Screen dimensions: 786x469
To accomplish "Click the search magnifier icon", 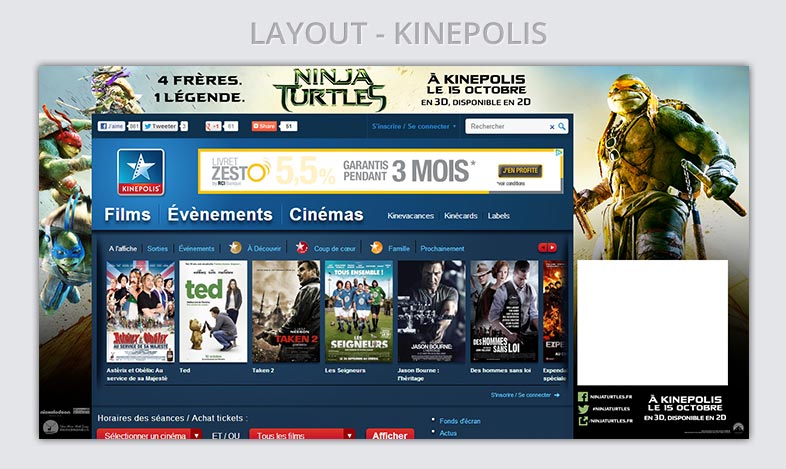I will click(562, 127).
